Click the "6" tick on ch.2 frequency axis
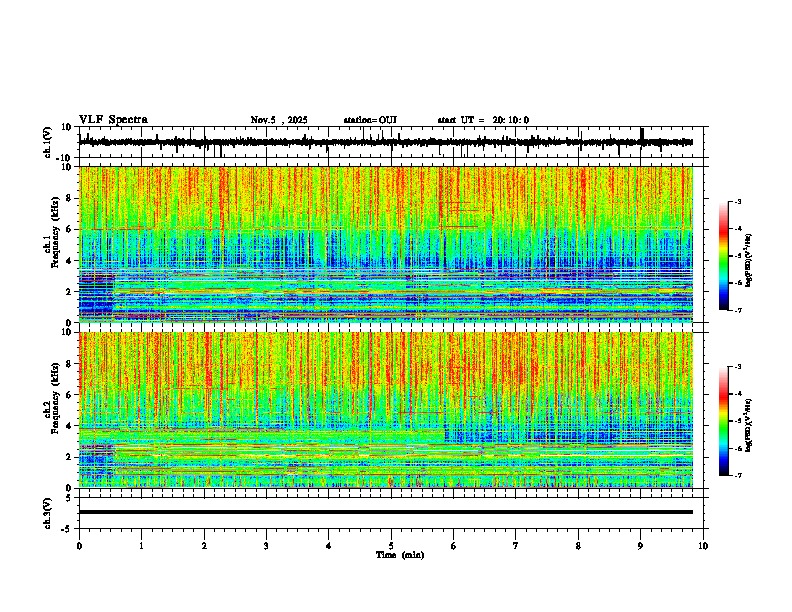 point(69,395)
